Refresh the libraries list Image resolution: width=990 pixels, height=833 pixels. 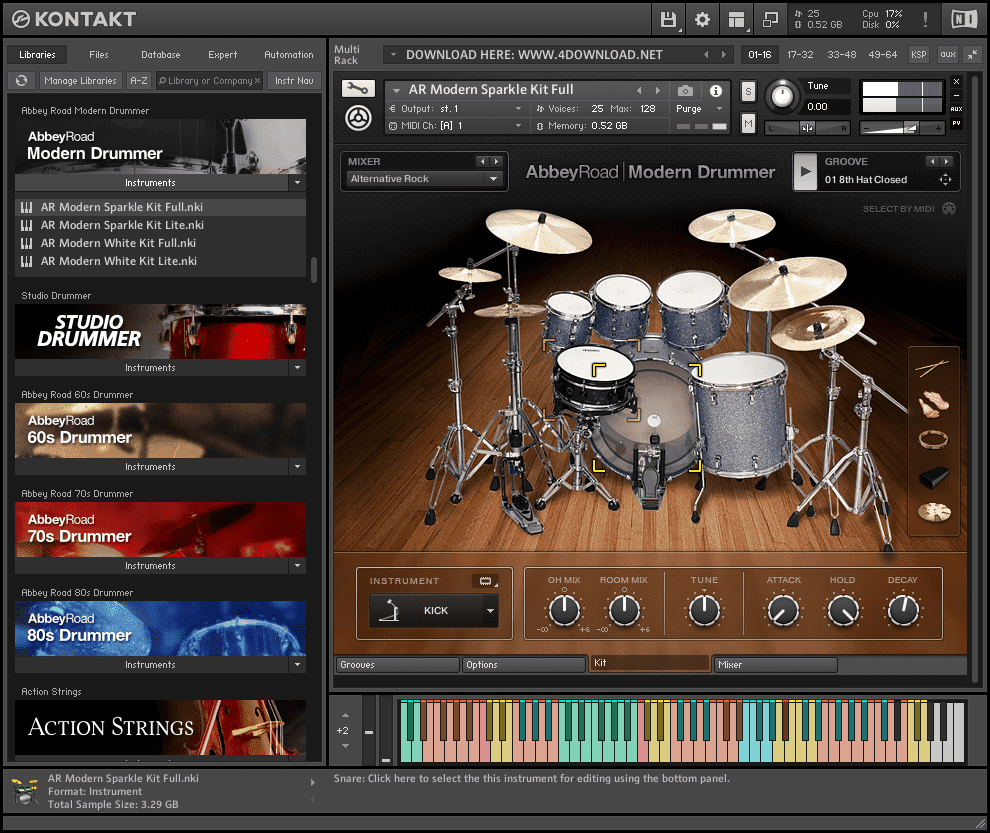coord(21,81)
